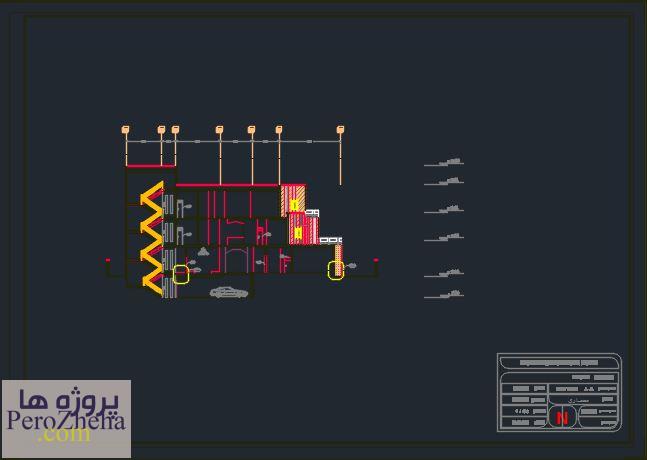Image resolution: width=647 pixels, height=460 pixels.
Task: Click the topmost elevation level marker
Action: [x=444, y=162]
